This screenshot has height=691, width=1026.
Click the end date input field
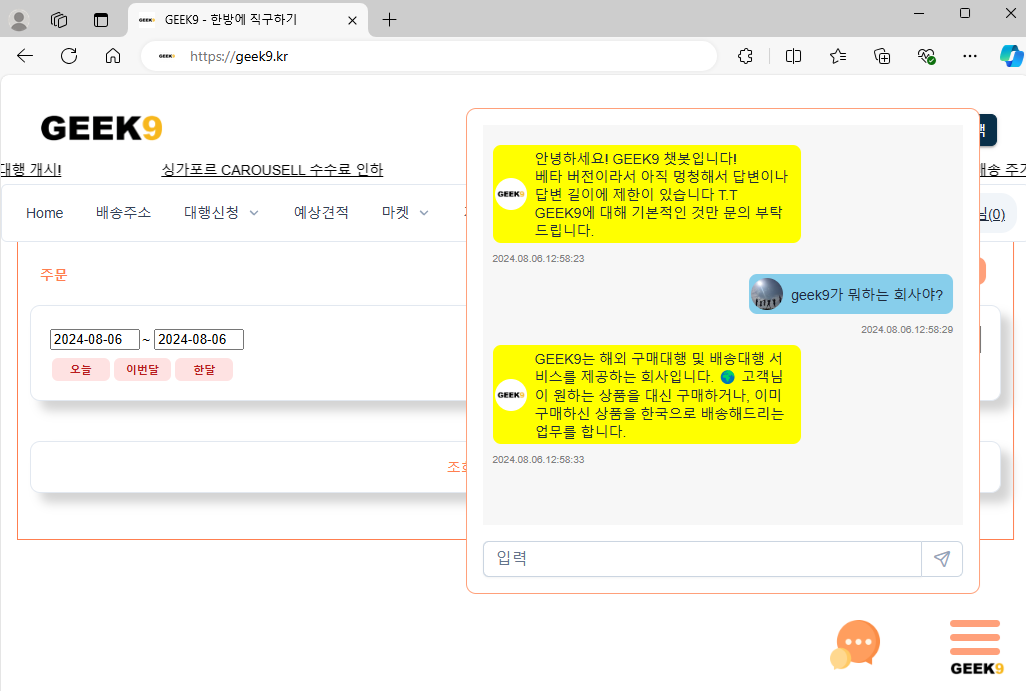(x=199, y=340)
